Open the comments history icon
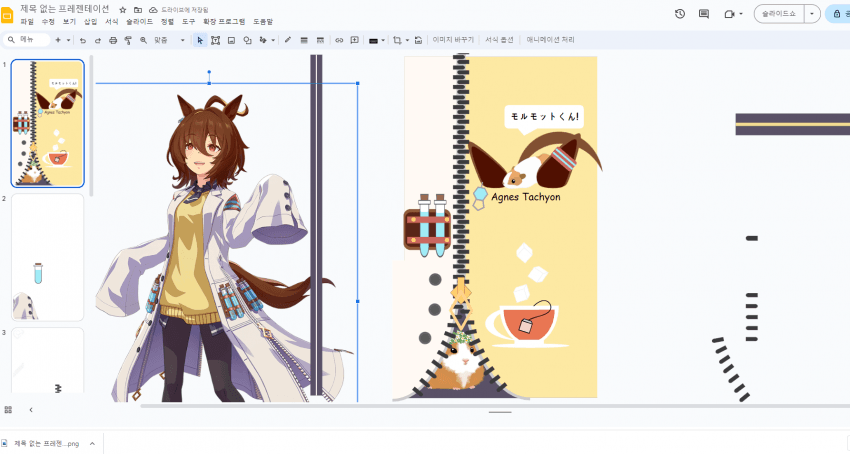The image size is (850, 454). [704, 14]
